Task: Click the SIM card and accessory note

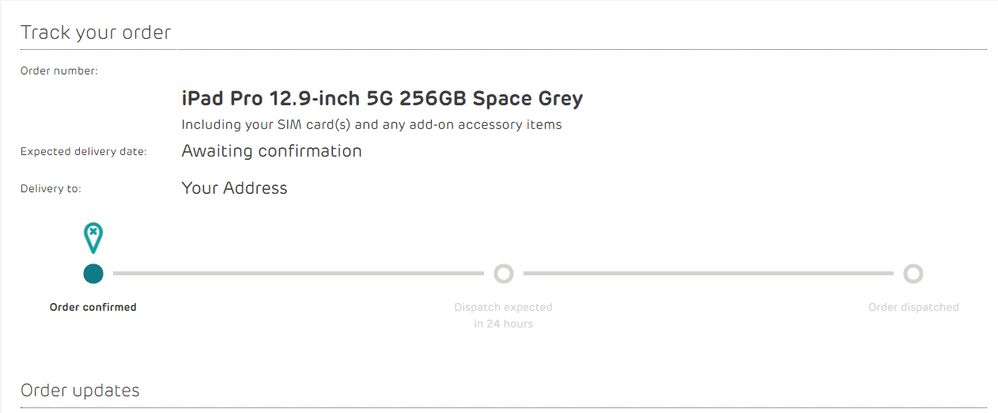Action: click(372, 125)
